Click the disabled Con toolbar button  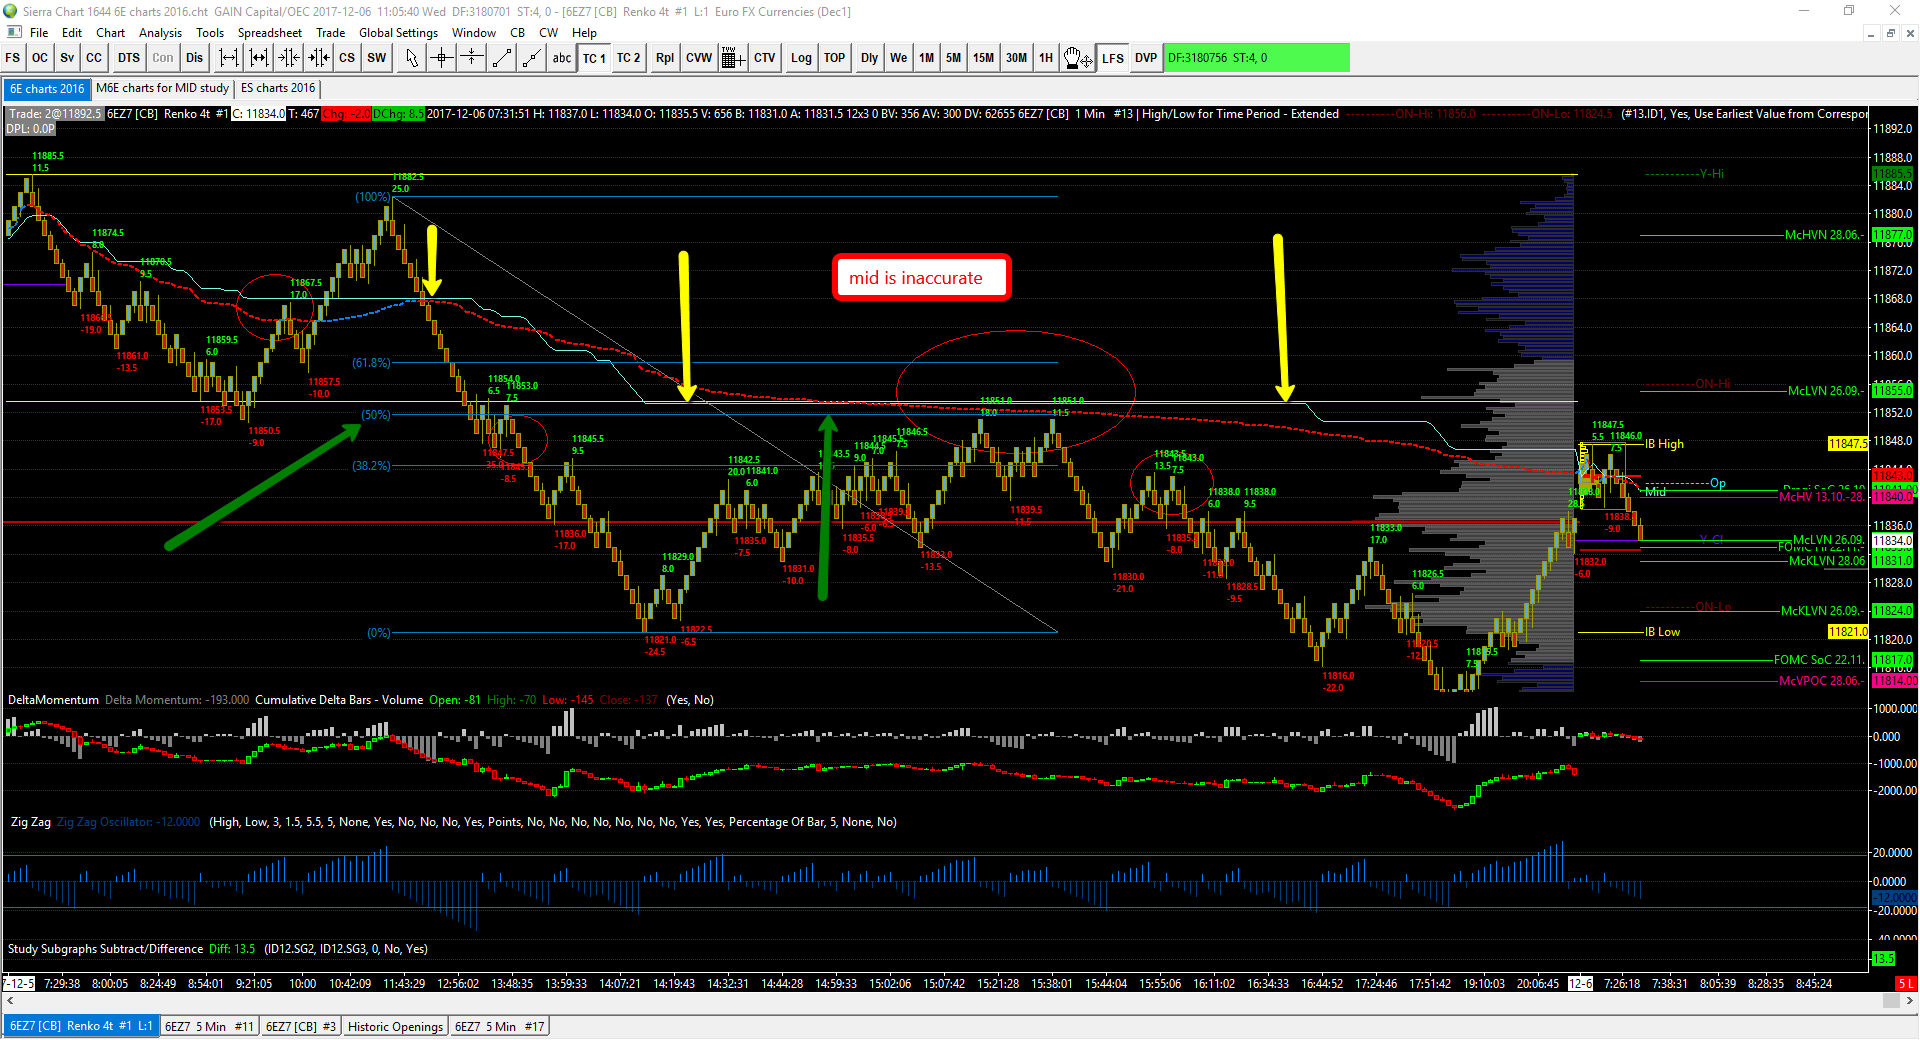(163, 58)
